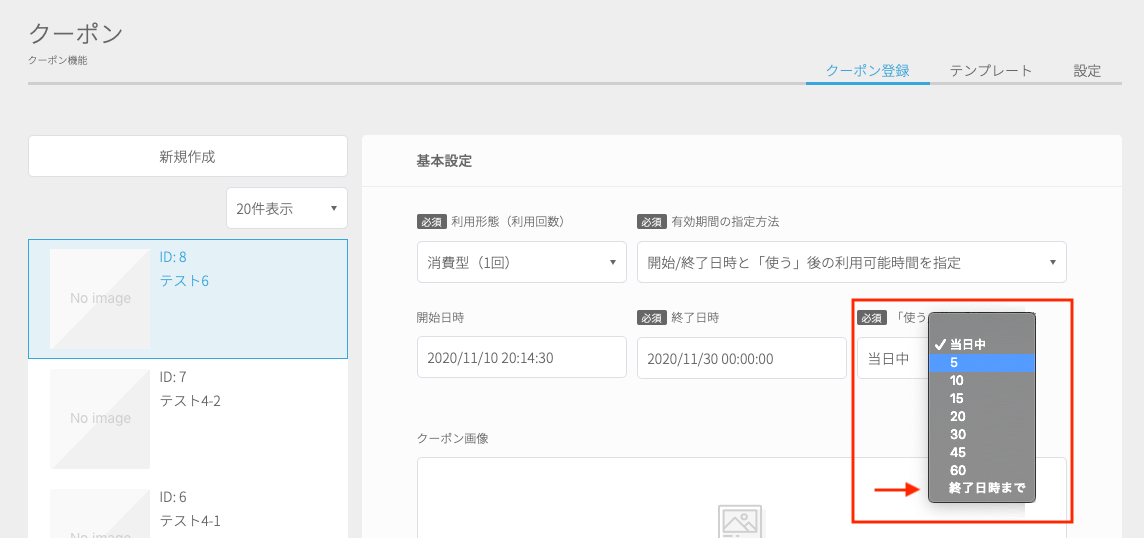
Task: Select the No image thumbnail for ID: 8
Action: tap(100, 299)
